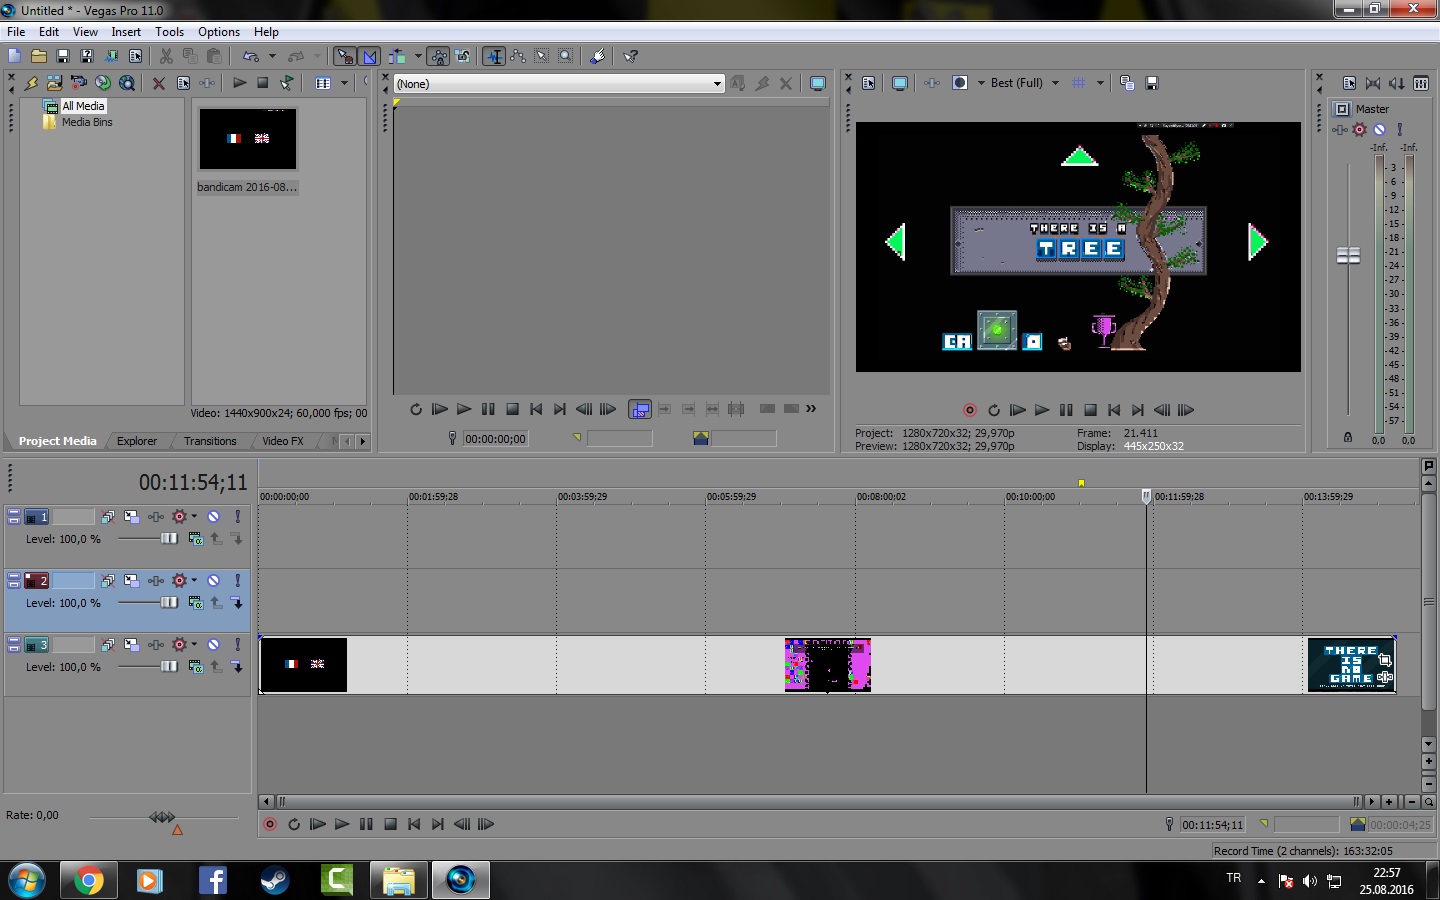Screen dimensions: 1440x900
Task: Create a new project with toolbar icon
Action: 14,56
